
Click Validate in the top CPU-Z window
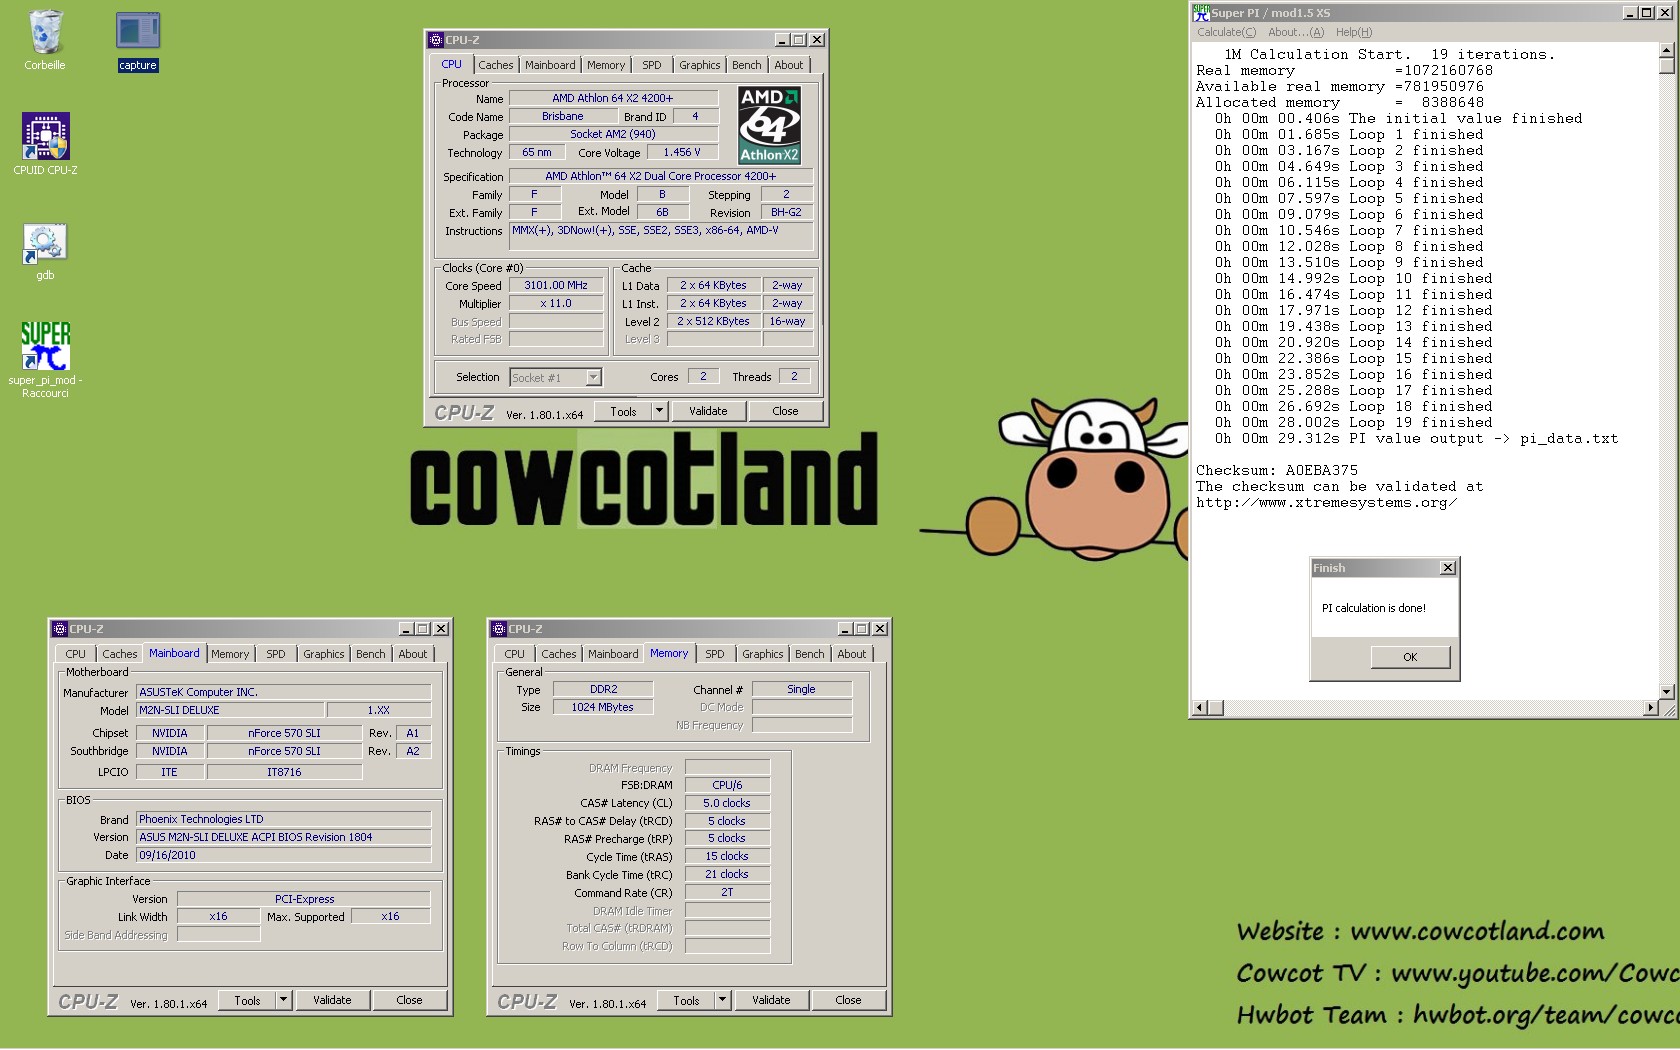coord(708,411)
